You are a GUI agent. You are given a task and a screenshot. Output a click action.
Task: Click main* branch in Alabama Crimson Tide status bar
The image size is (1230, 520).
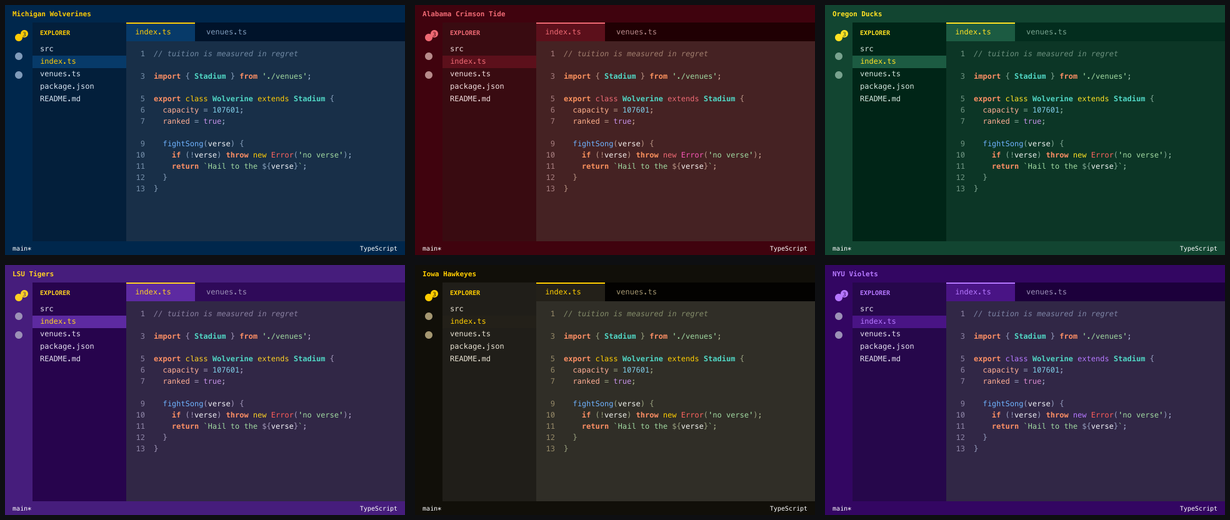432,249
